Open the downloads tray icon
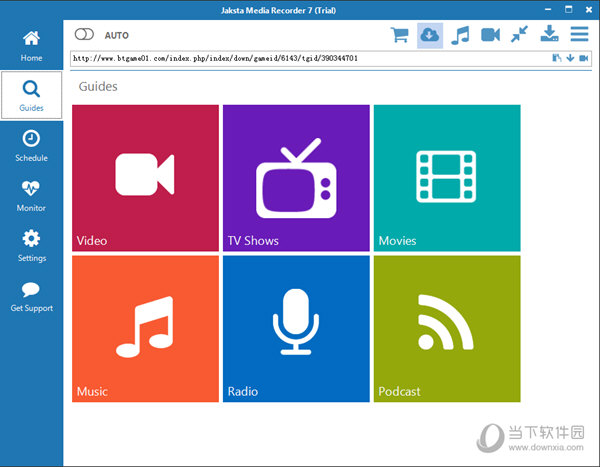 (x=549, y=34)
